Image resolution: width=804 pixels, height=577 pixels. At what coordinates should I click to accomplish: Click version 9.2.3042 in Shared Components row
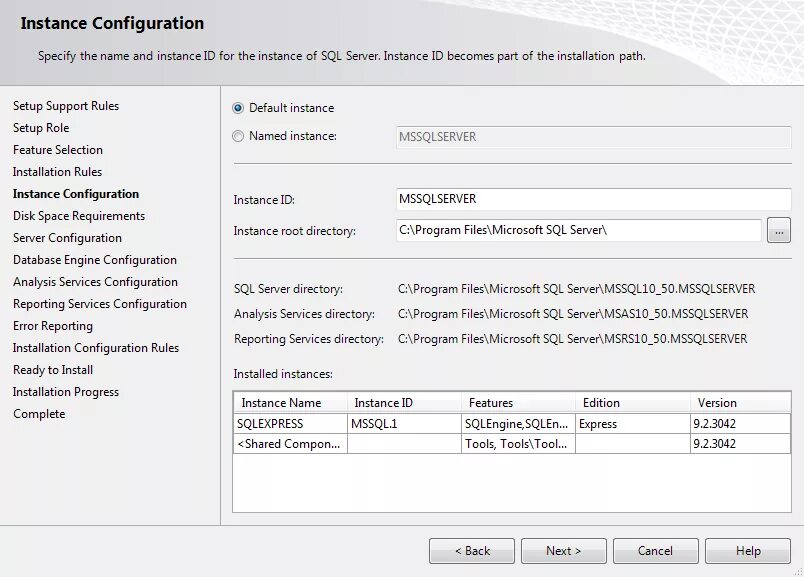click(740, 444)
